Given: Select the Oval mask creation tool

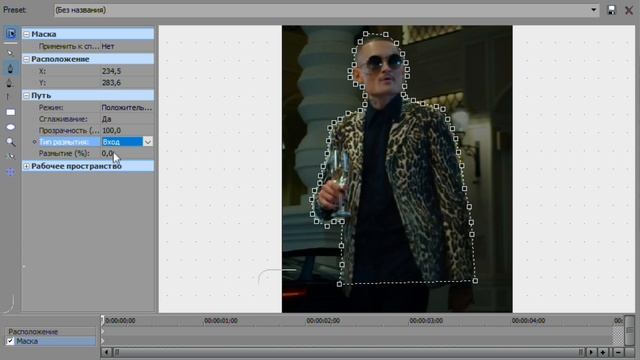Looking at the screenshot, I should (11, 127).
